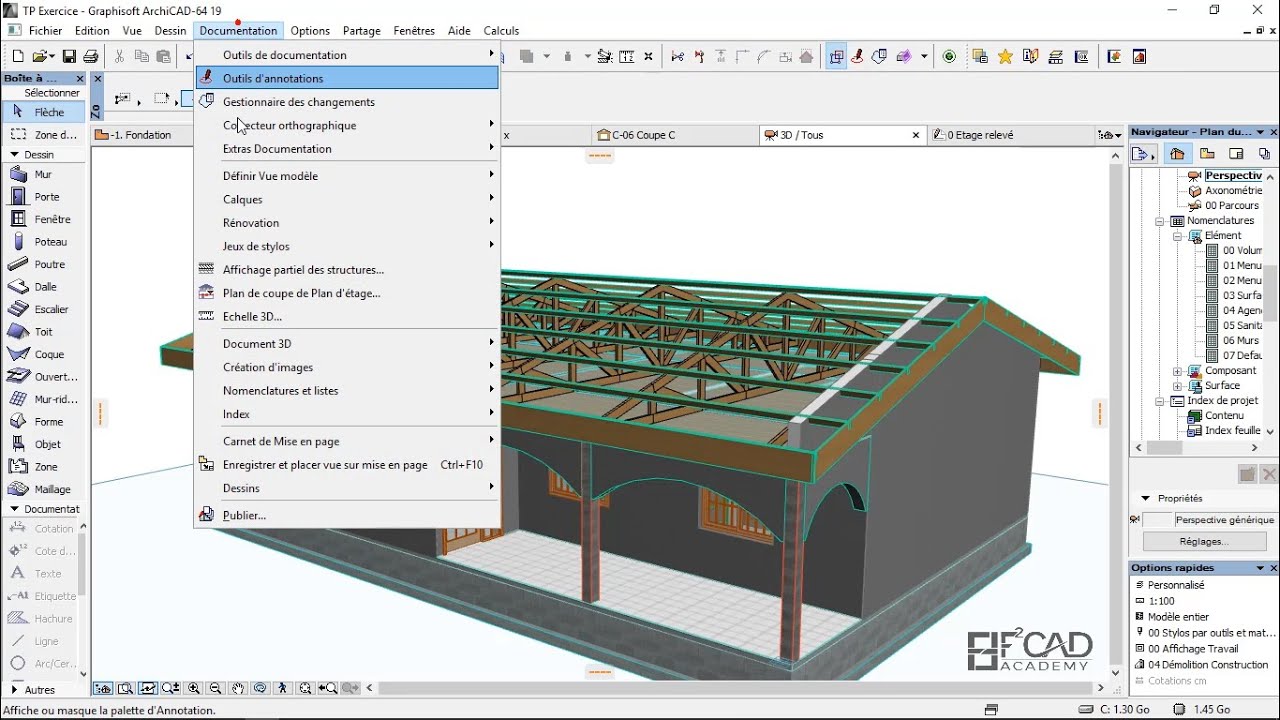The width and height of the screenshot is (1280, 720).
Task: Open the View Map in Navigateur
Action: click(1207, 153)
